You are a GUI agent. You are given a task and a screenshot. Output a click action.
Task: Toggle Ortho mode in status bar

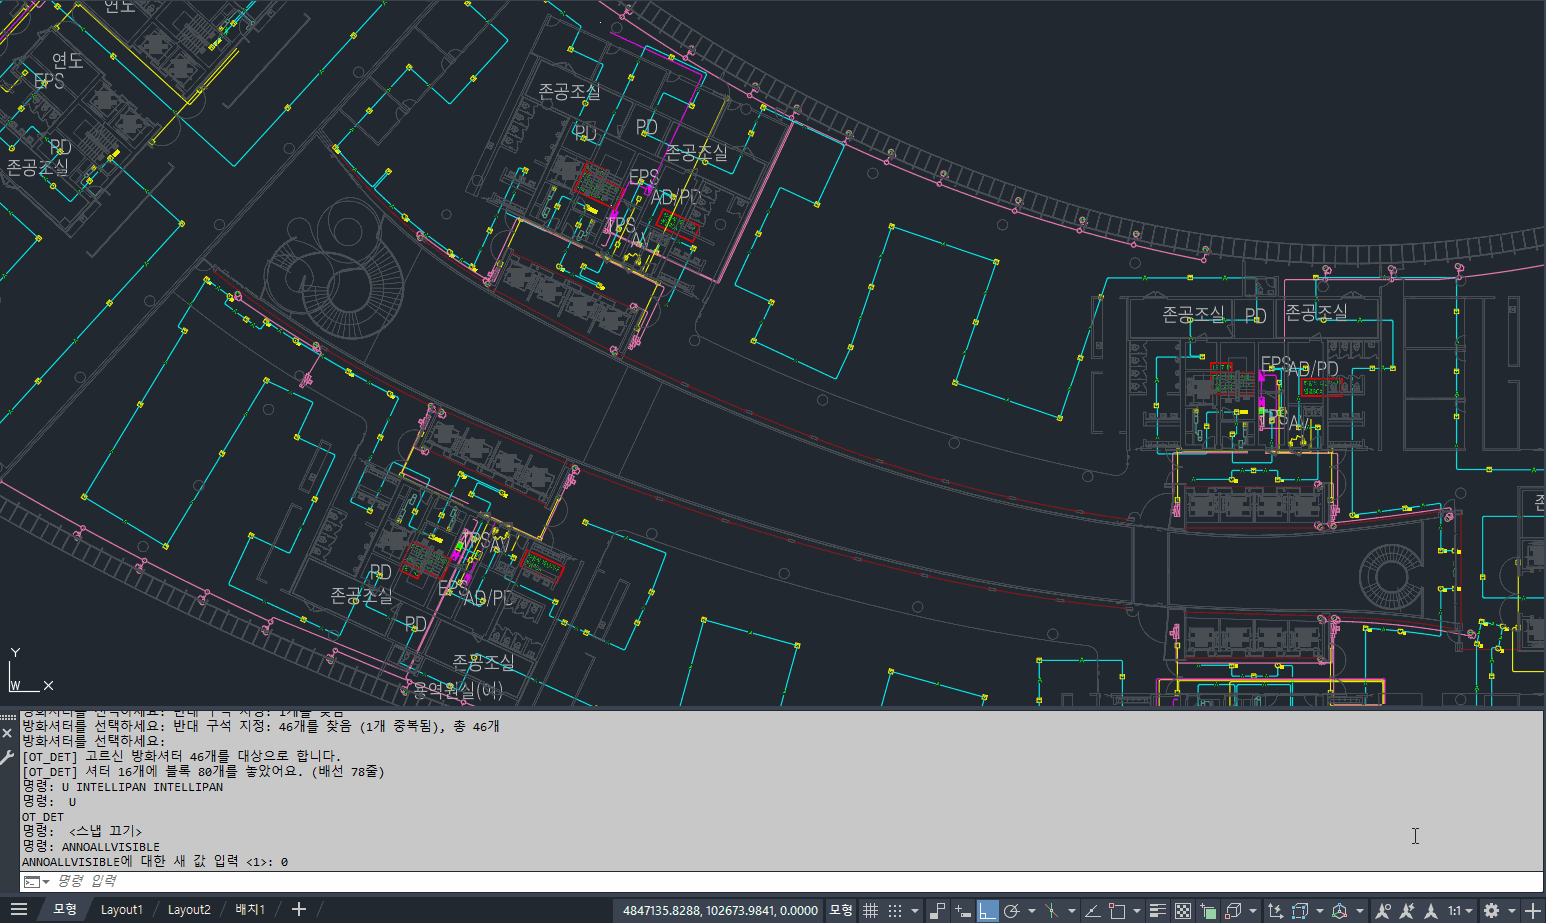[x=988, y=911]
